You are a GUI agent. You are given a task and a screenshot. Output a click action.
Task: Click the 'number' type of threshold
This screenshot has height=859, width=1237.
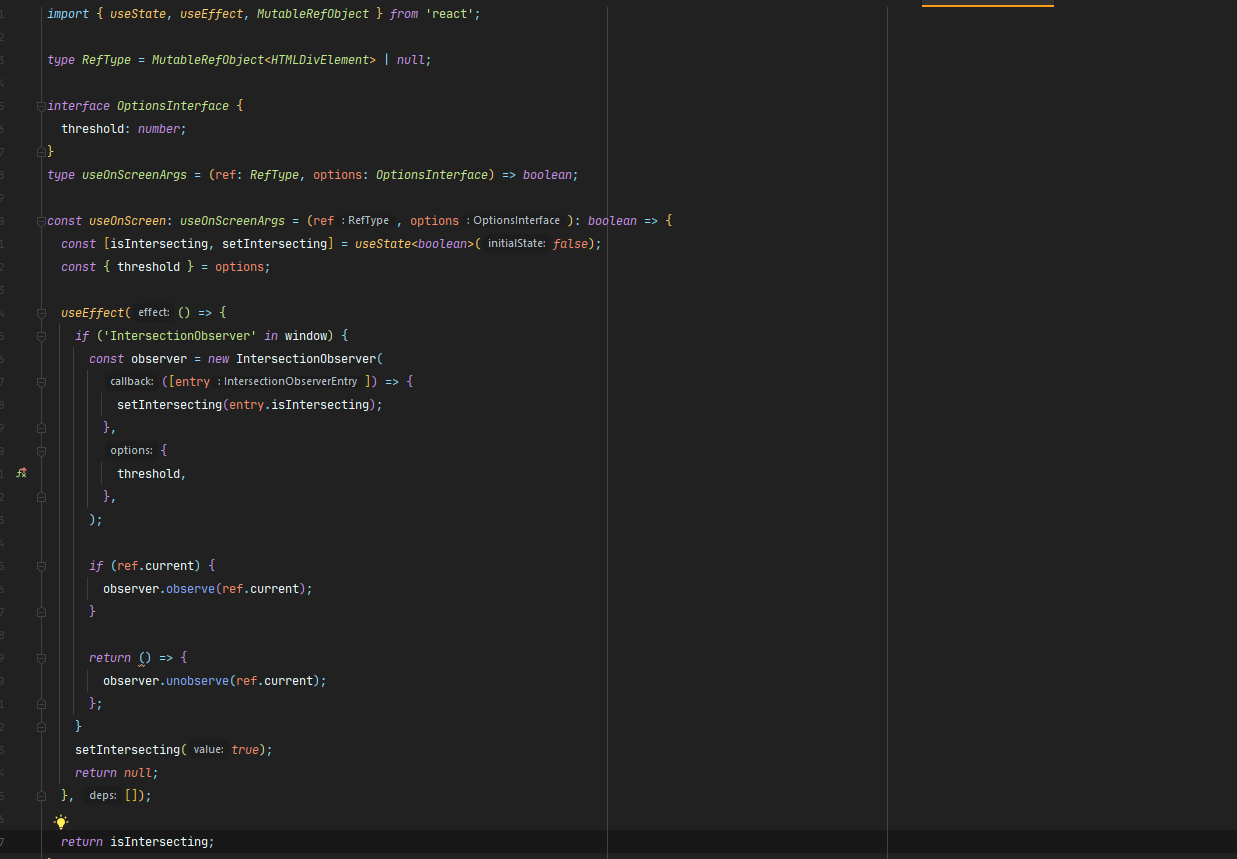[159, 129]
